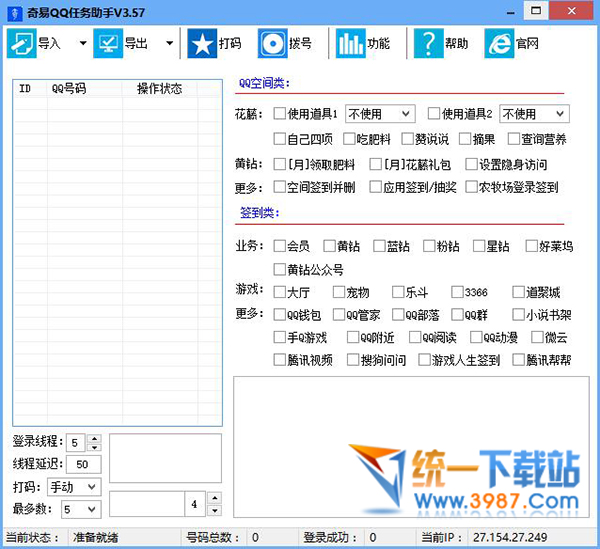
Task: Check the 手Q游戏 option
Action: click(279, 337)
